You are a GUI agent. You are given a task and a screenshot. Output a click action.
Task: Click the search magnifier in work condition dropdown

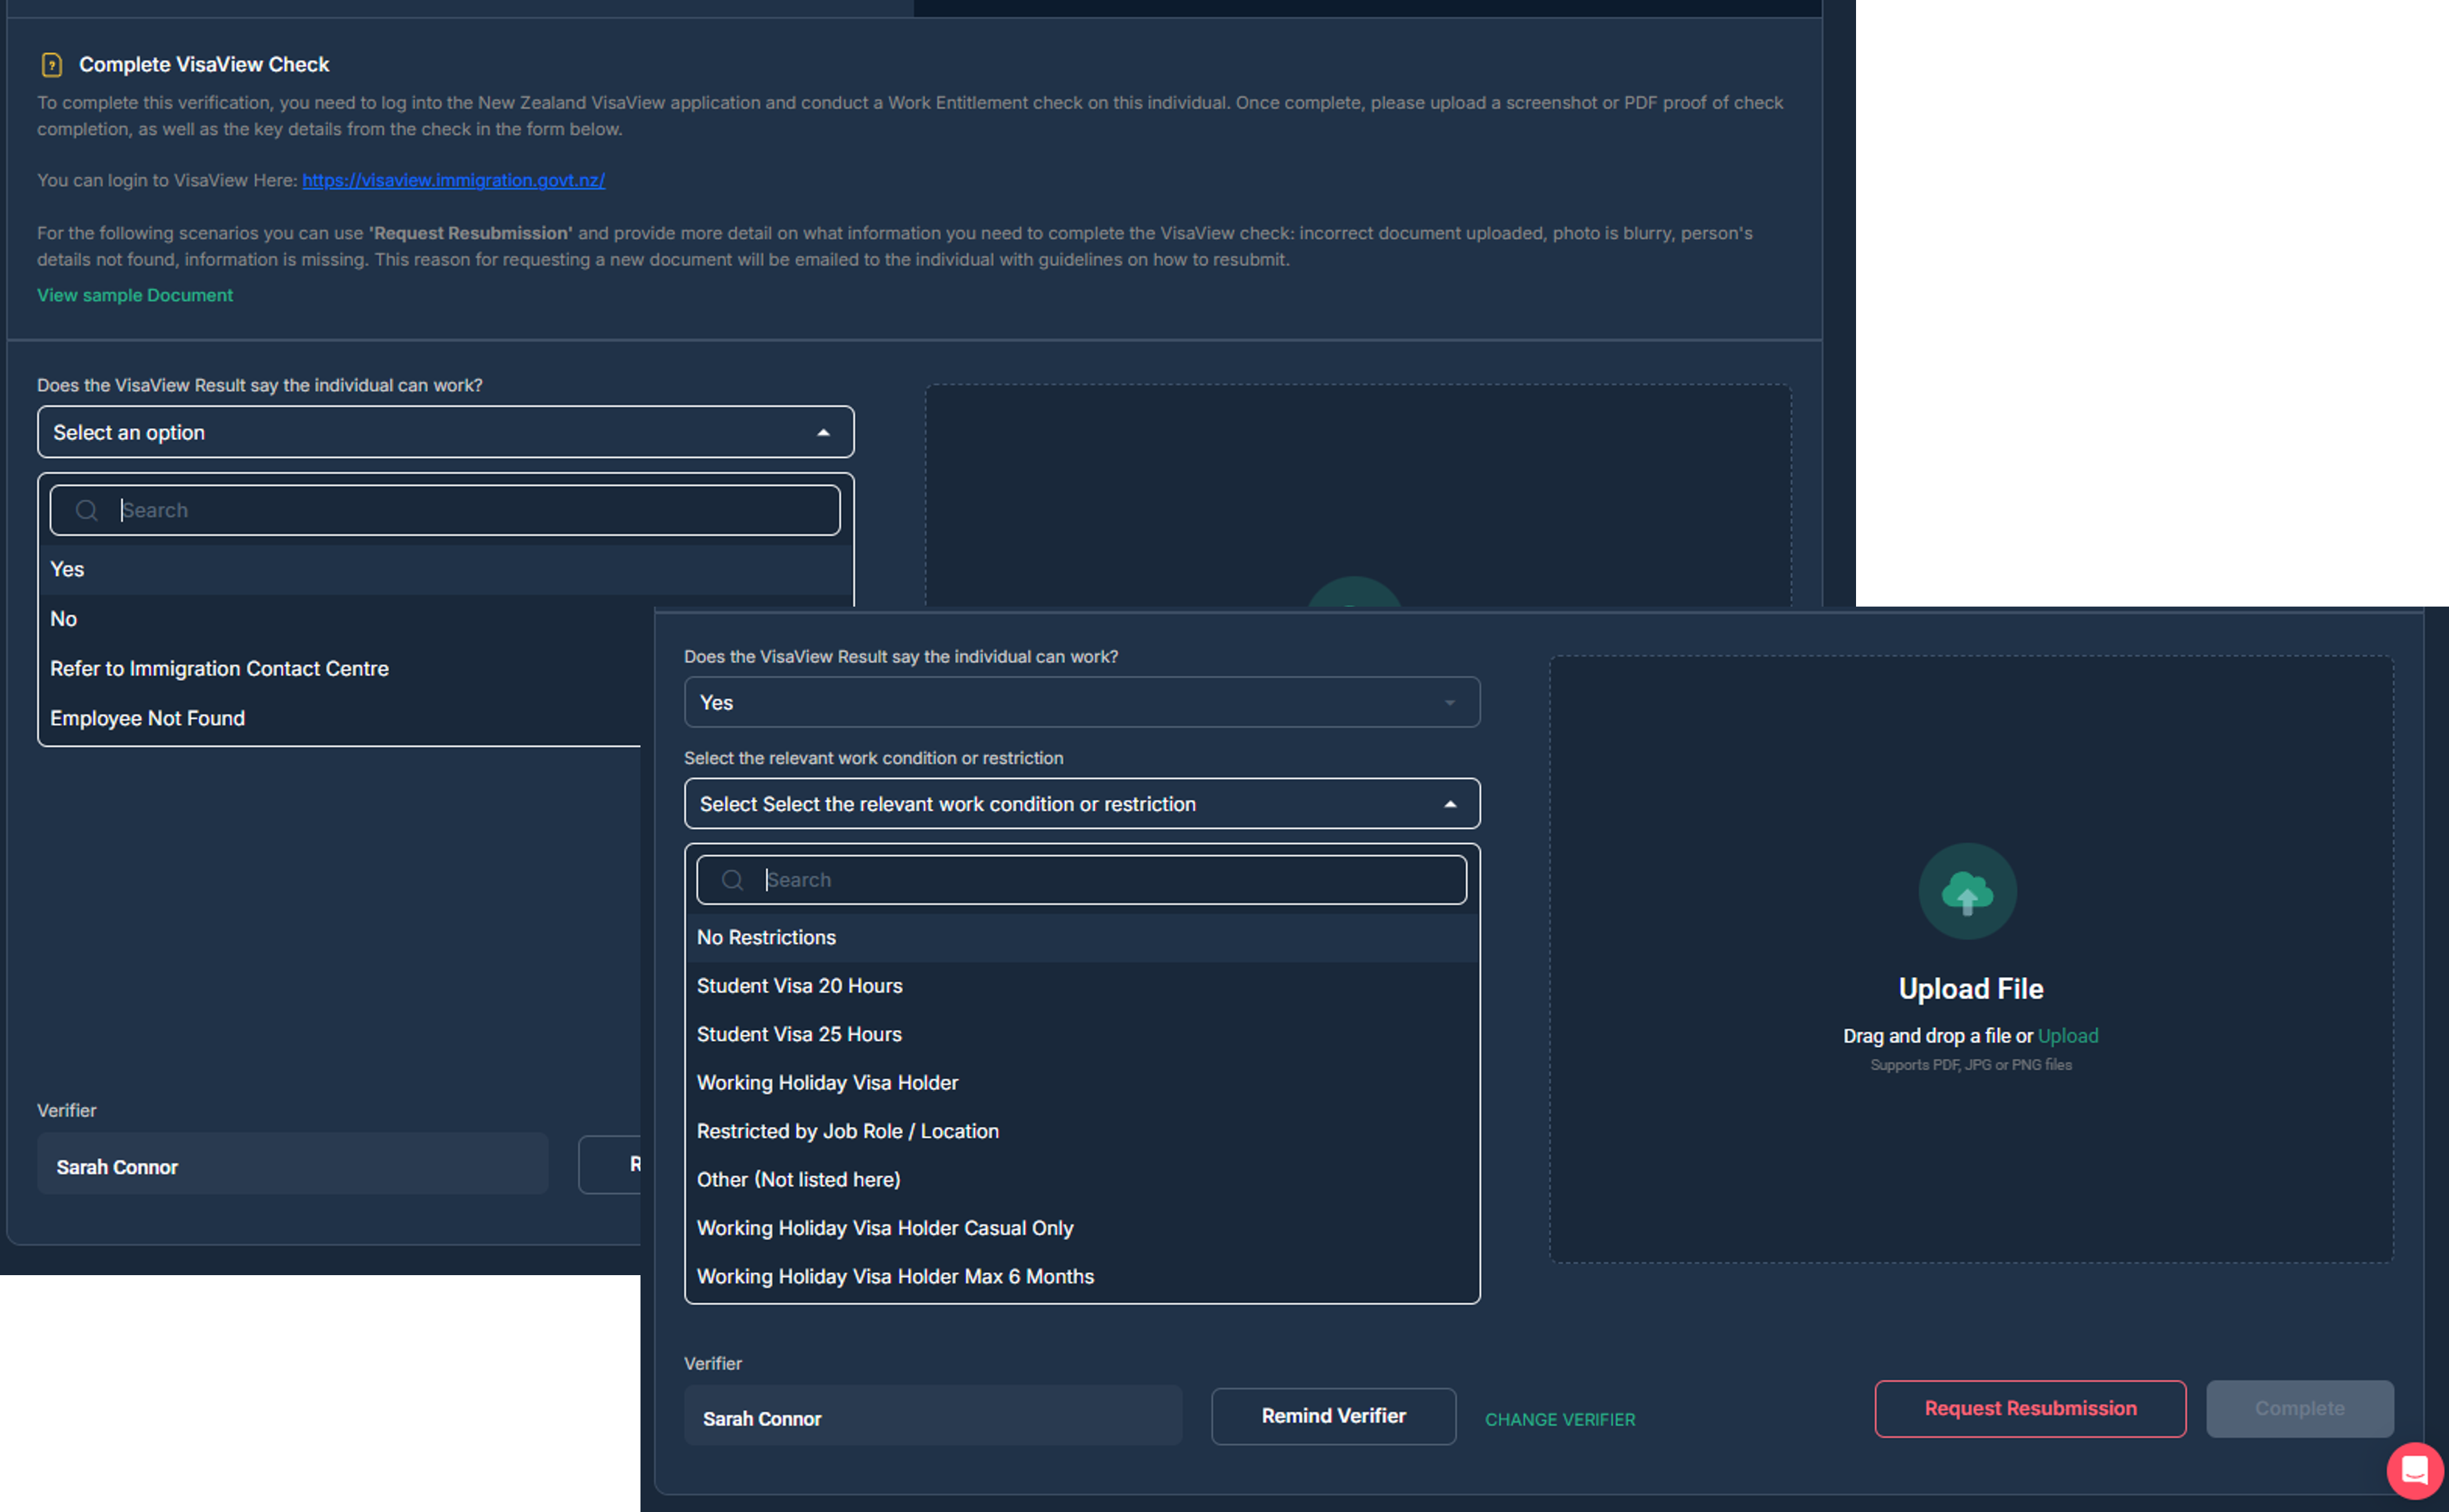pyautogui.click(x=733, y=880)
